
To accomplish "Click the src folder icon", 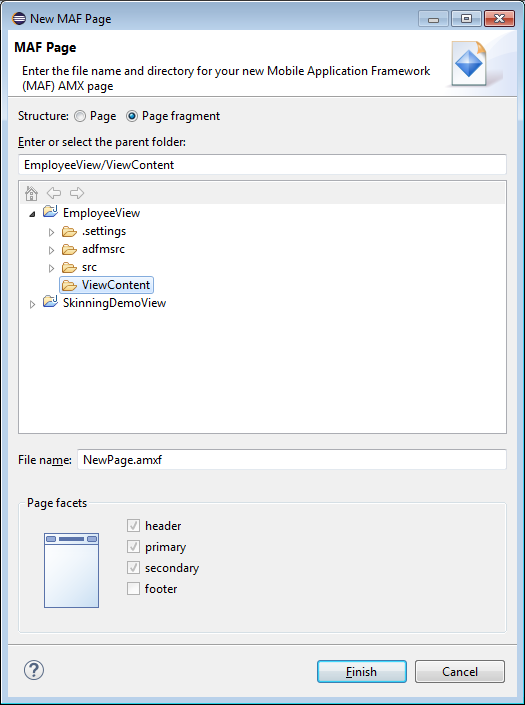I will (69, 267).
